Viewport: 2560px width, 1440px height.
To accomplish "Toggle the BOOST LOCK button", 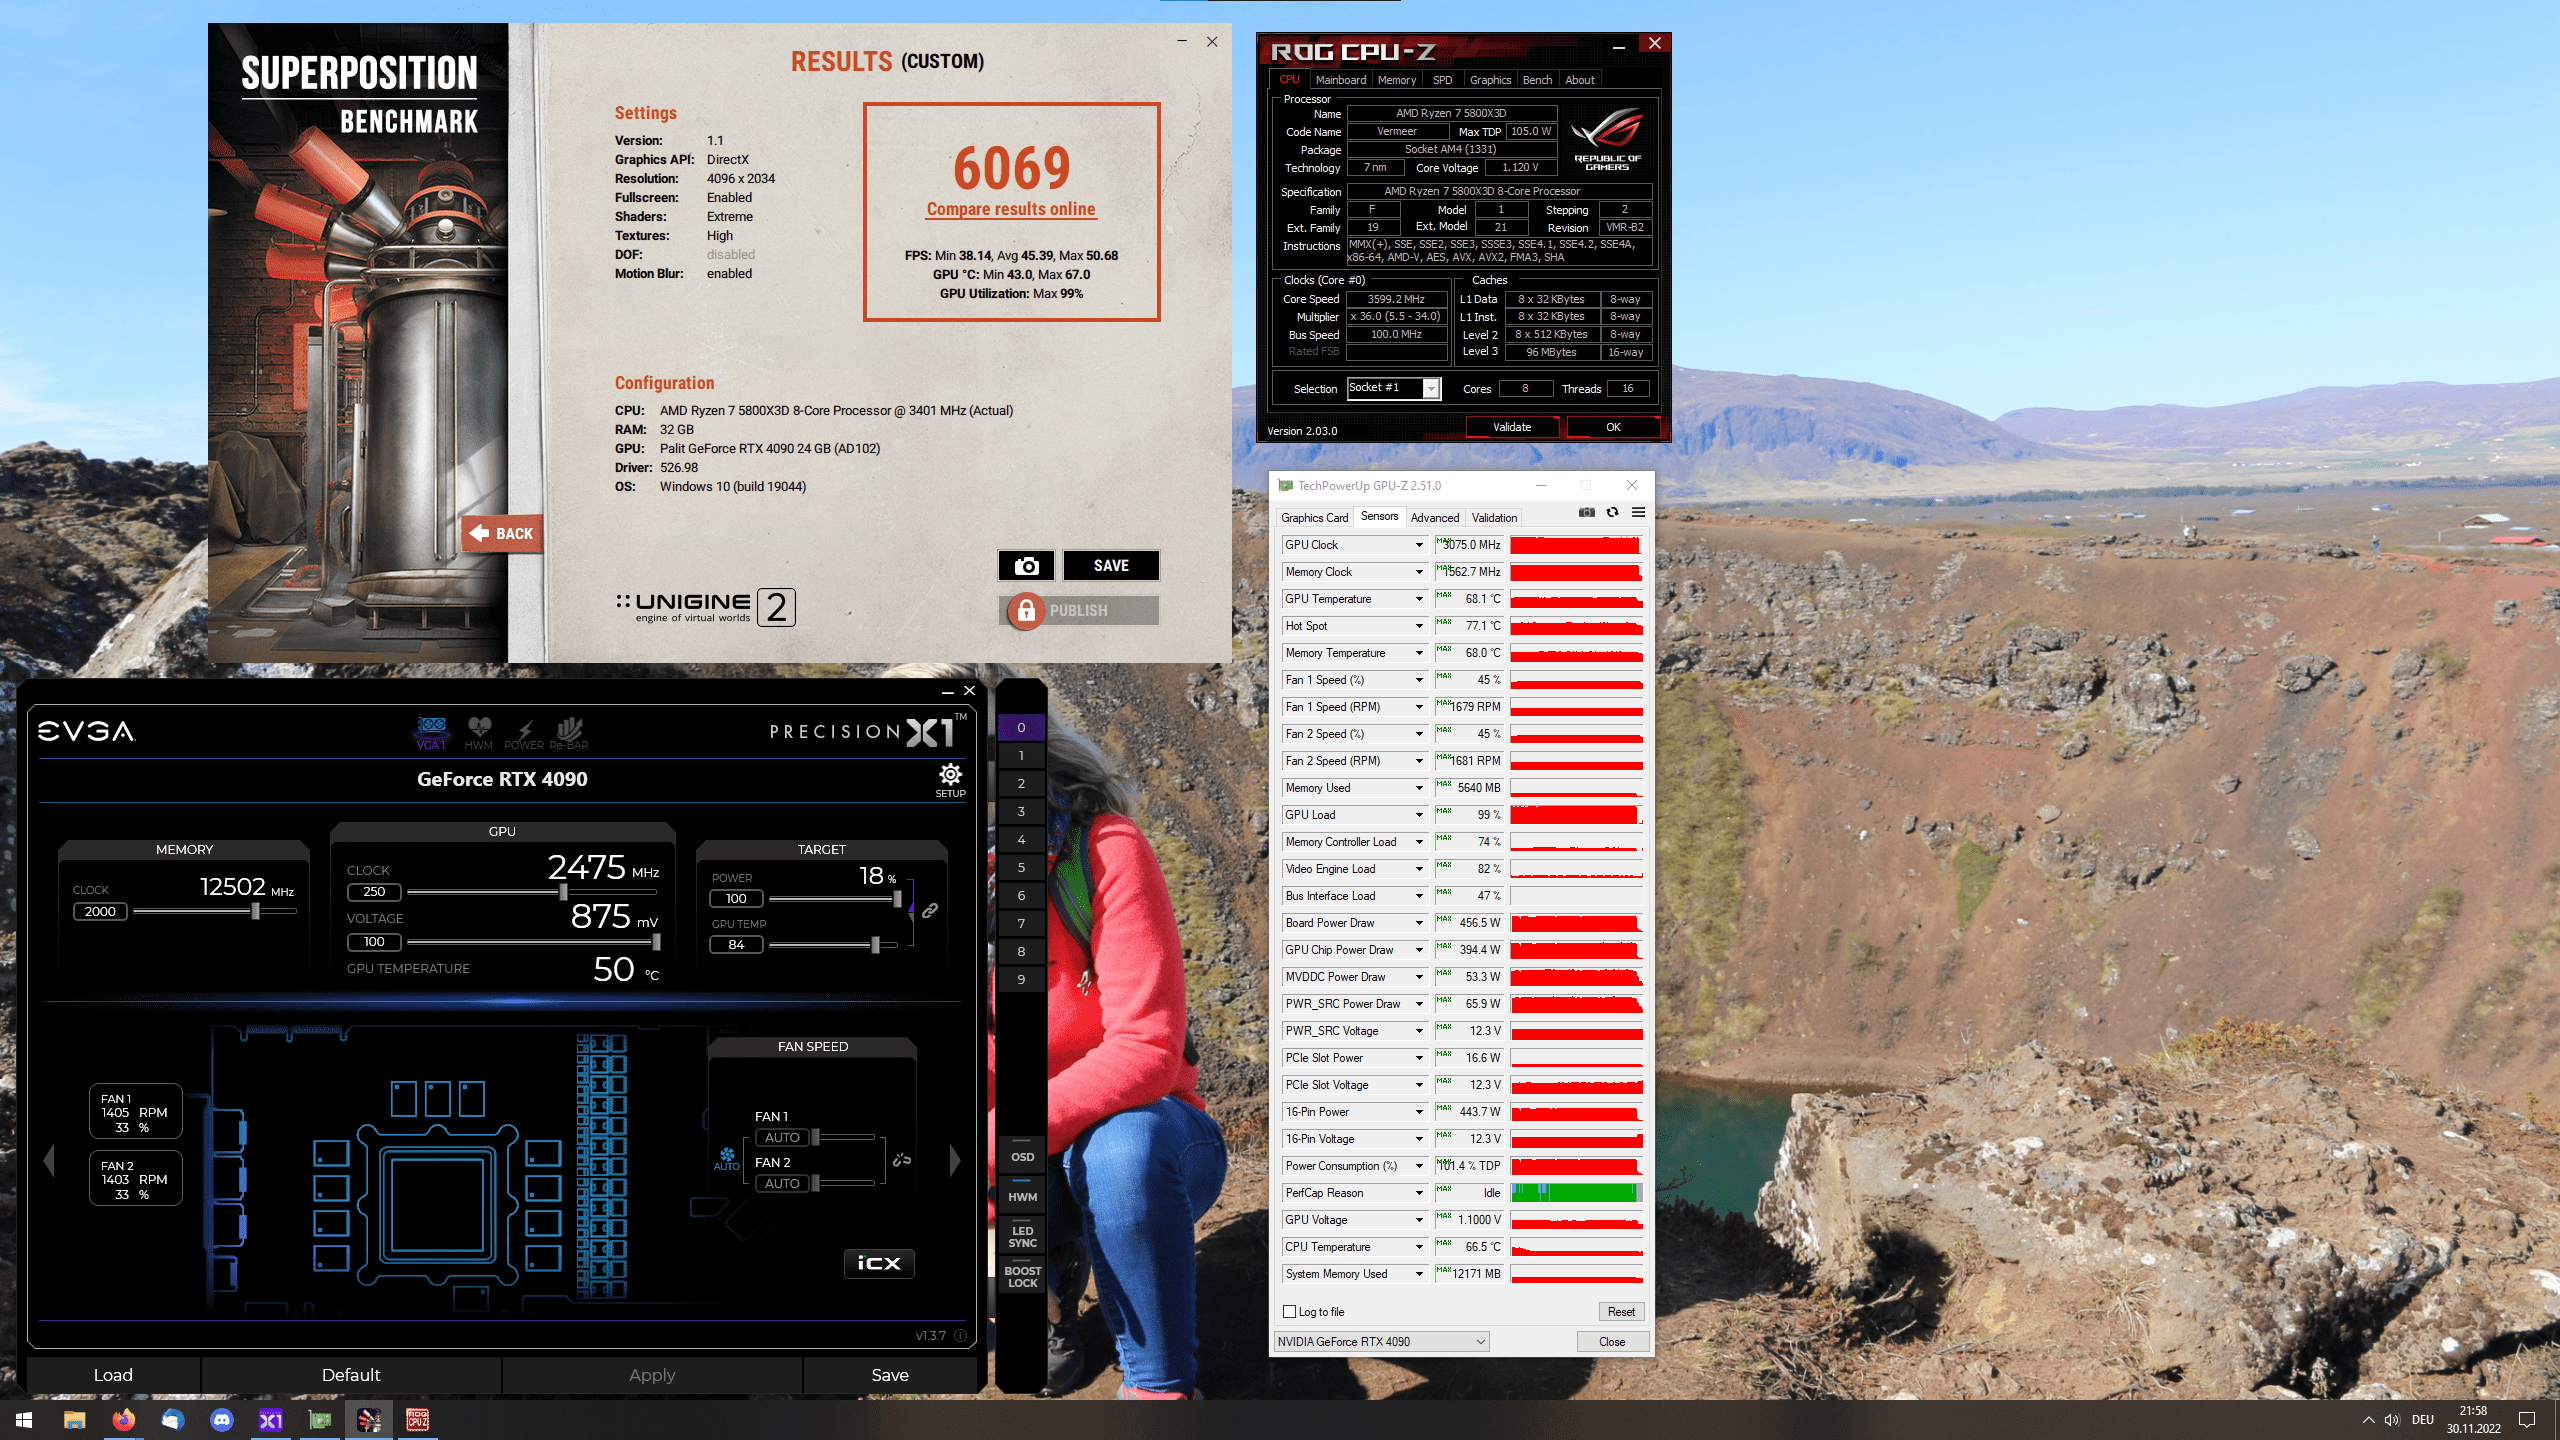I will 1022,1277.
